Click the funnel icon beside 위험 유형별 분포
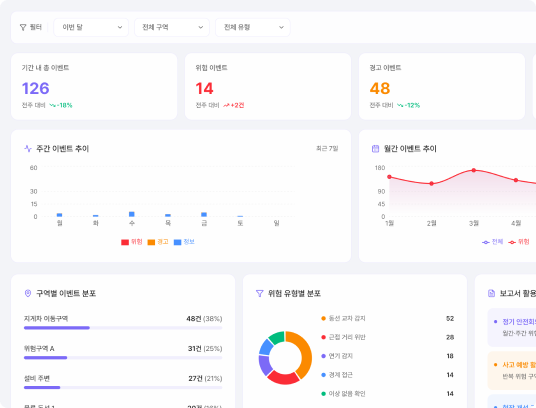 tap(259, 293)
